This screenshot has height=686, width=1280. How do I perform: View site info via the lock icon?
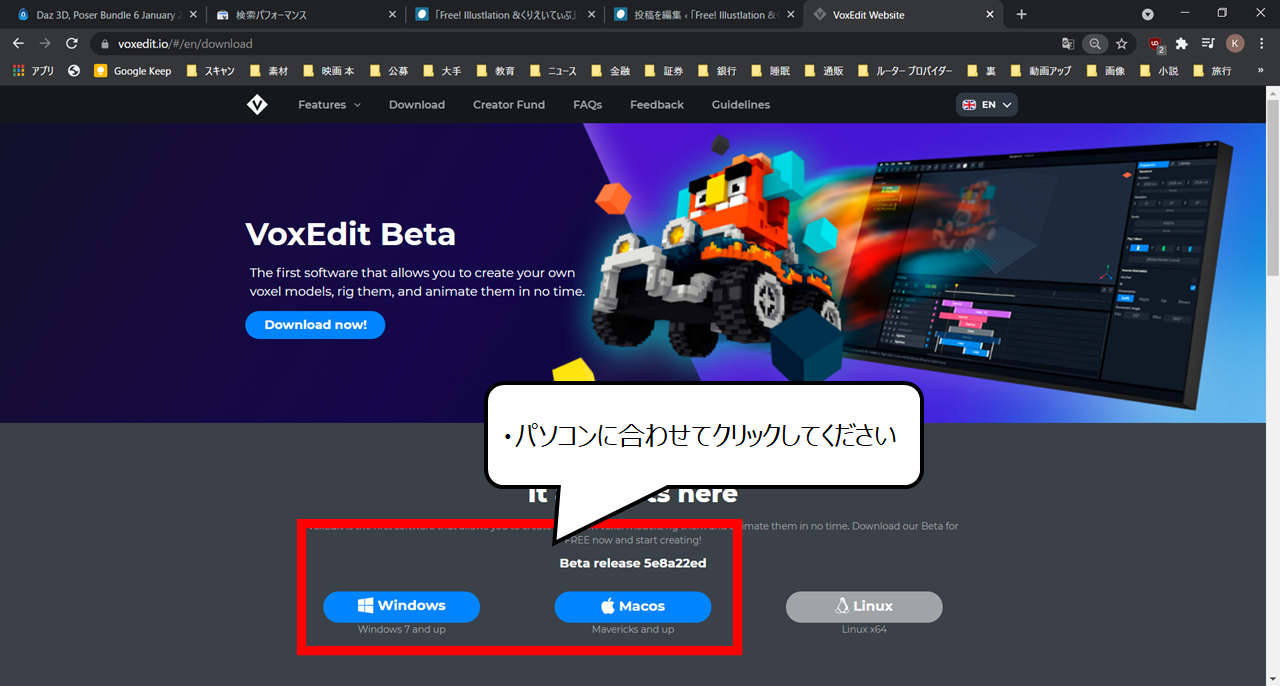pyautogui.click(x=105, y=44)
